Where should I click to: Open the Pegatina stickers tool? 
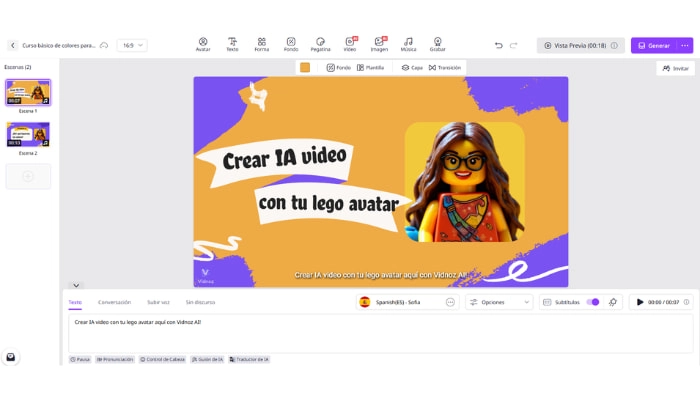coord(320,44)
